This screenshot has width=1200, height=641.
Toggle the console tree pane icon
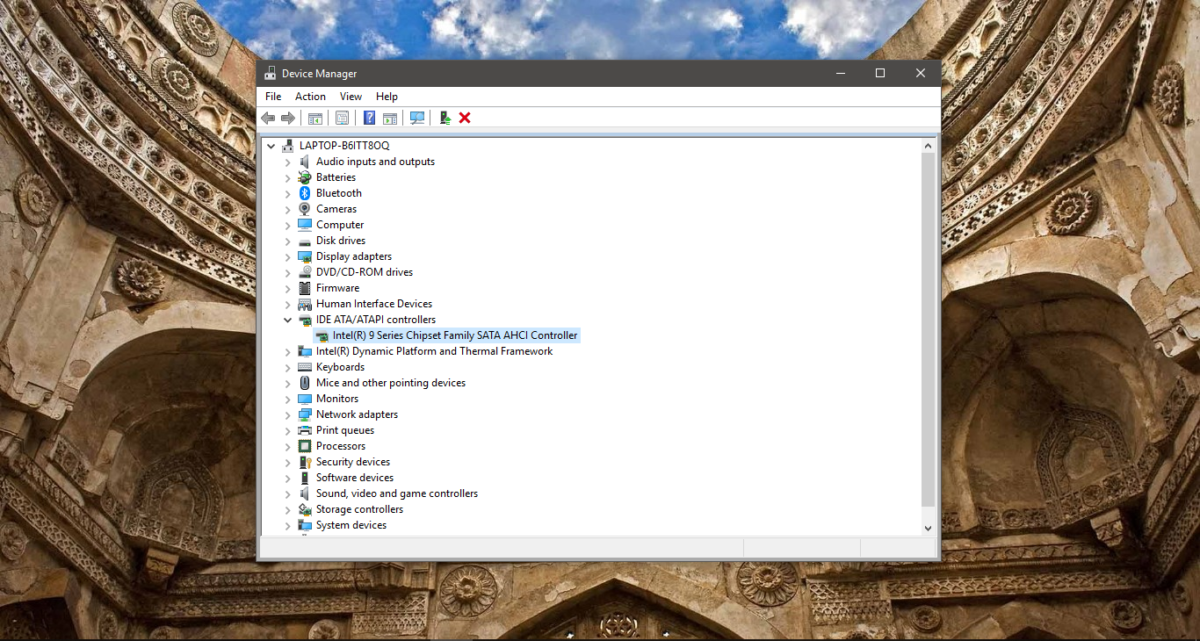(x=314, y=117)
